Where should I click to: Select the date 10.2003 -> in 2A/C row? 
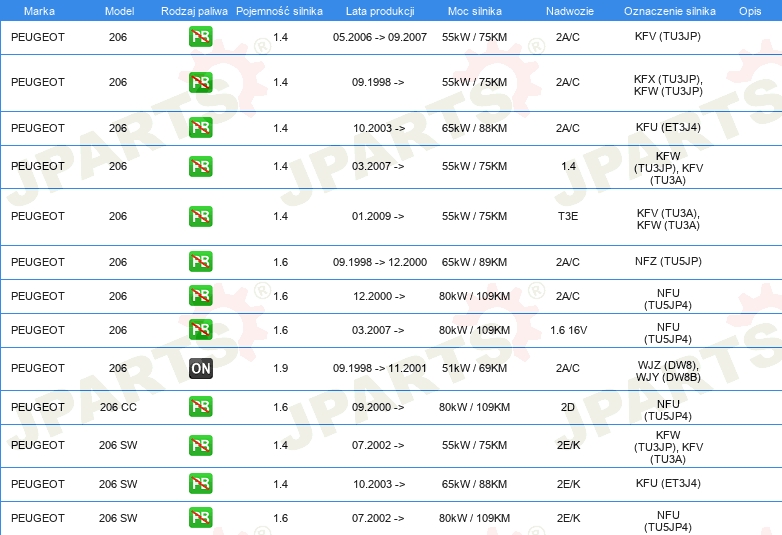tap(379, 128)
